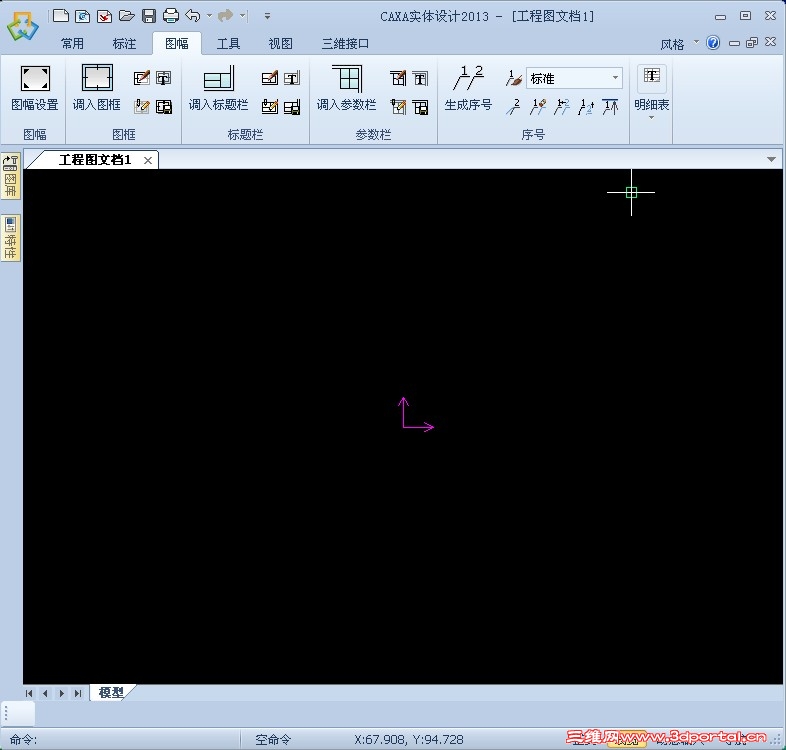Viewport: 786px width, 750px height.
Task: Open the 视图 ribbon tab
Action: [280, 44]
